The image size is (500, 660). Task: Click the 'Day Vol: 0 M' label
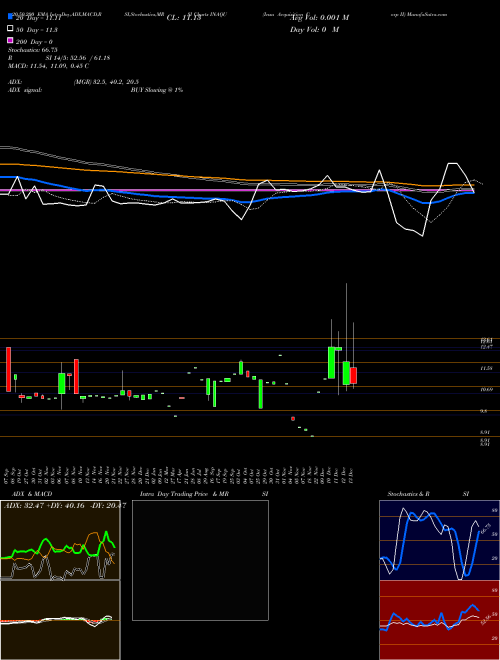click(314, 29)
